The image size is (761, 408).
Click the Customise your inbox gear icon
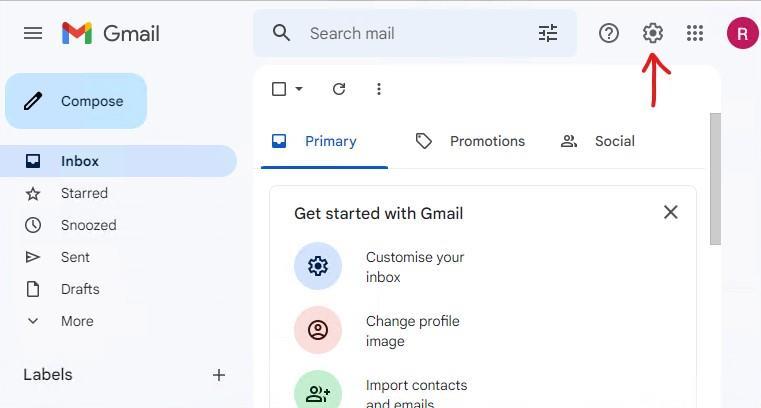tap(318, 266)
